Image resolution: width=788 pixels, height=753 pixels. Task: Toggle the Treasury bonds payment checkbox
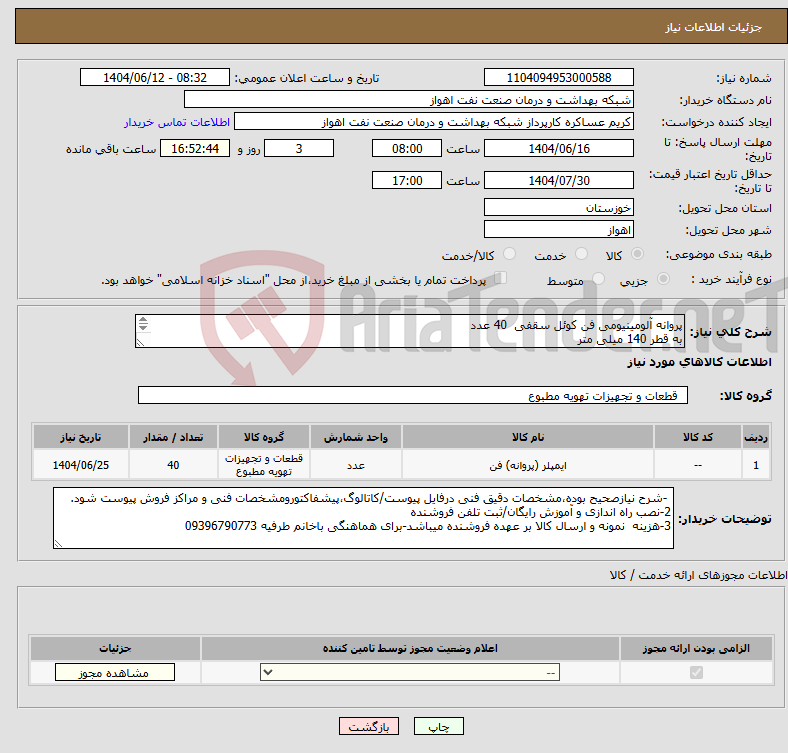(x=501, y=279)
